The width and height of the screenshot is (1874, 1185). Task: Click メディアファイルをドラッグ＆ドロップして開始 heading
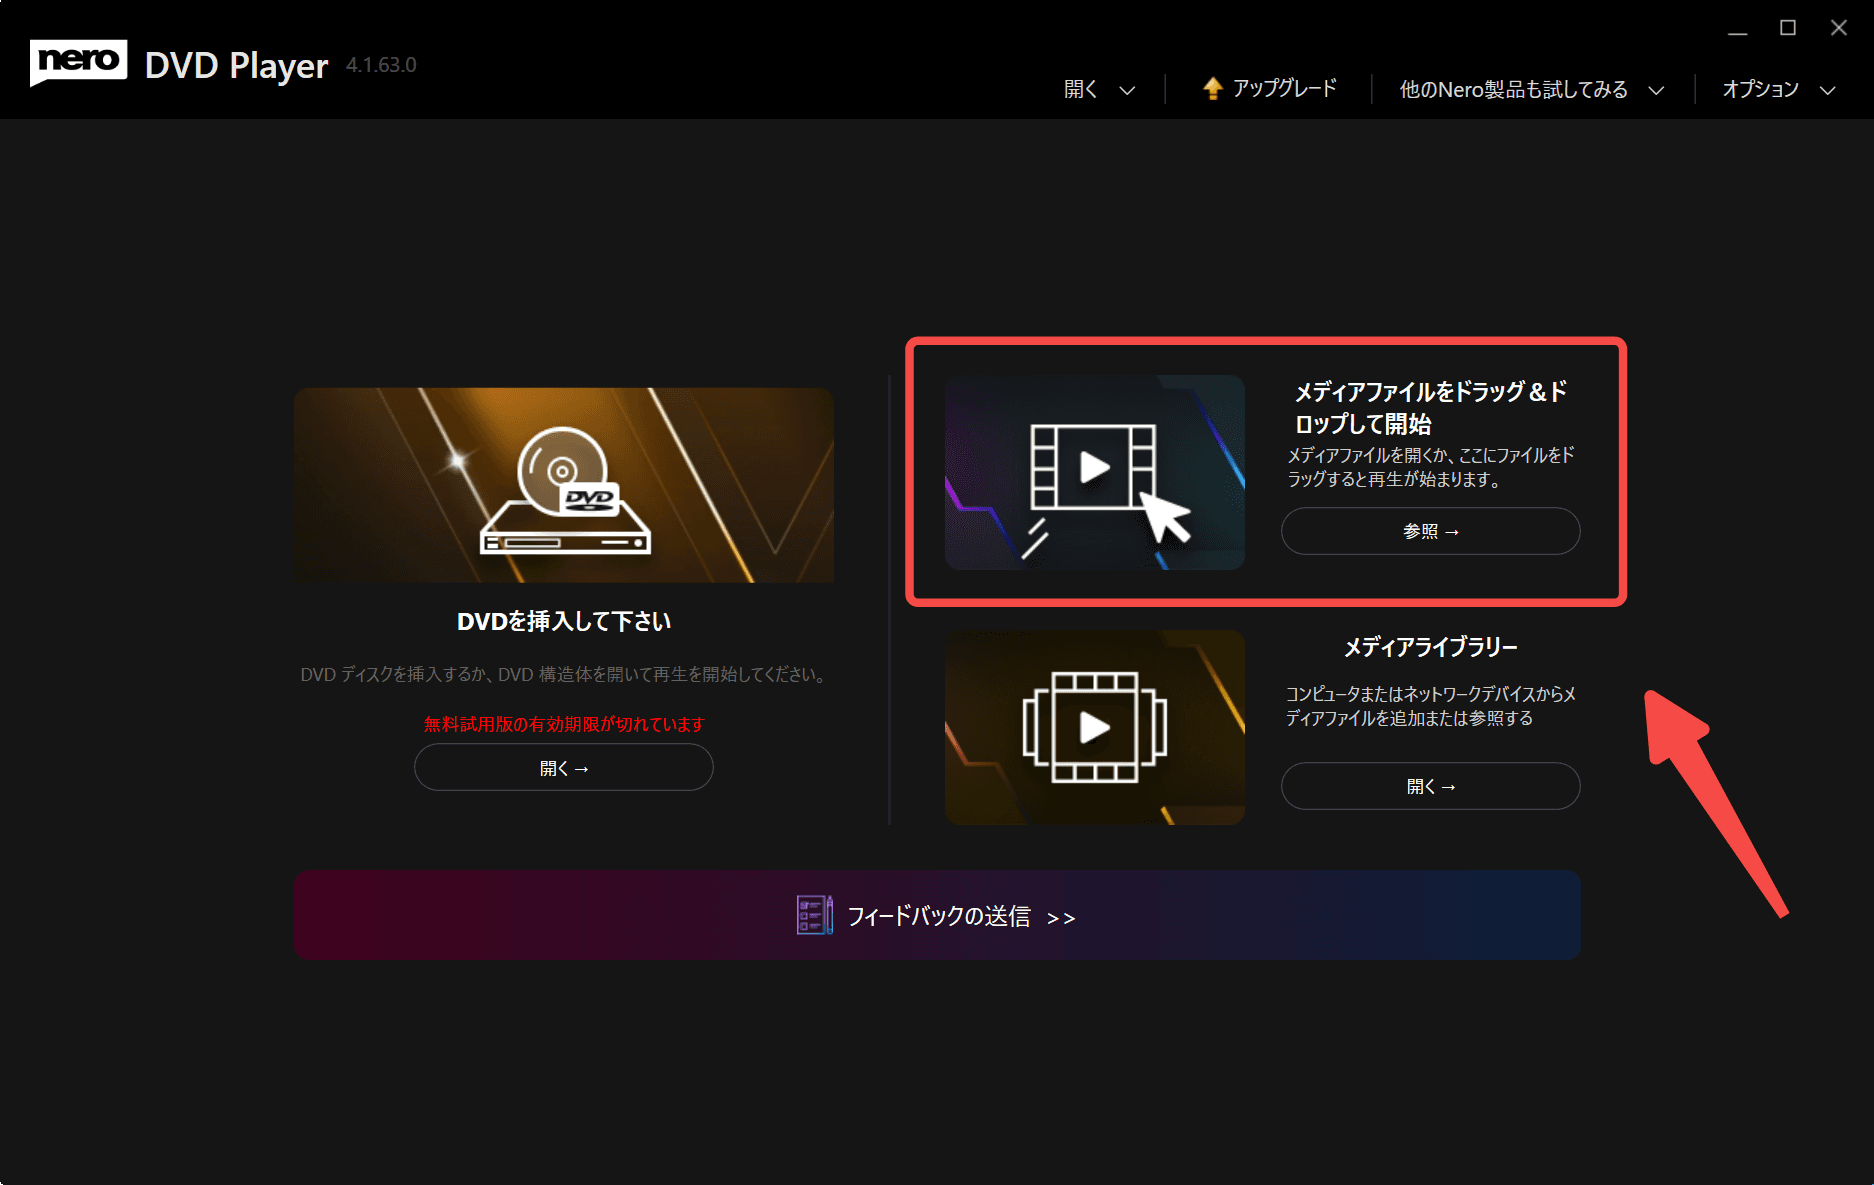click(1431, 407)
